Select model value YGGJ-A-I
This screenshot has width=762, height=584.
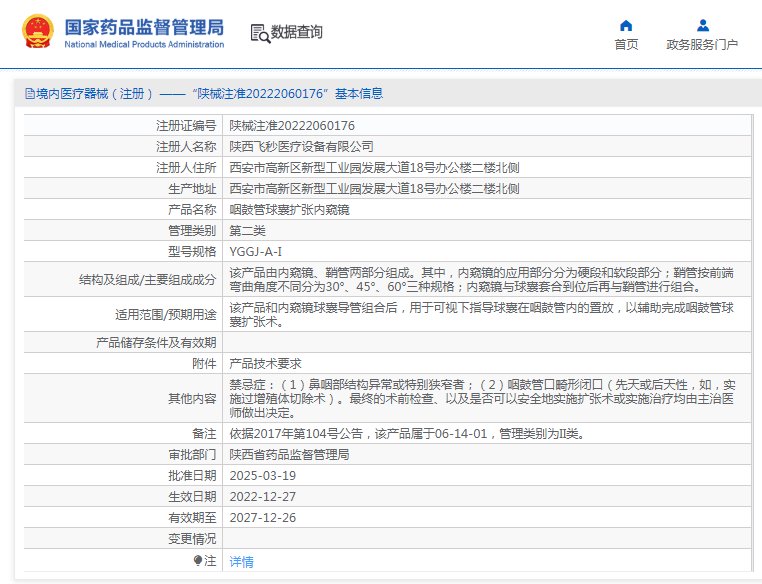(x=256, y=252)
